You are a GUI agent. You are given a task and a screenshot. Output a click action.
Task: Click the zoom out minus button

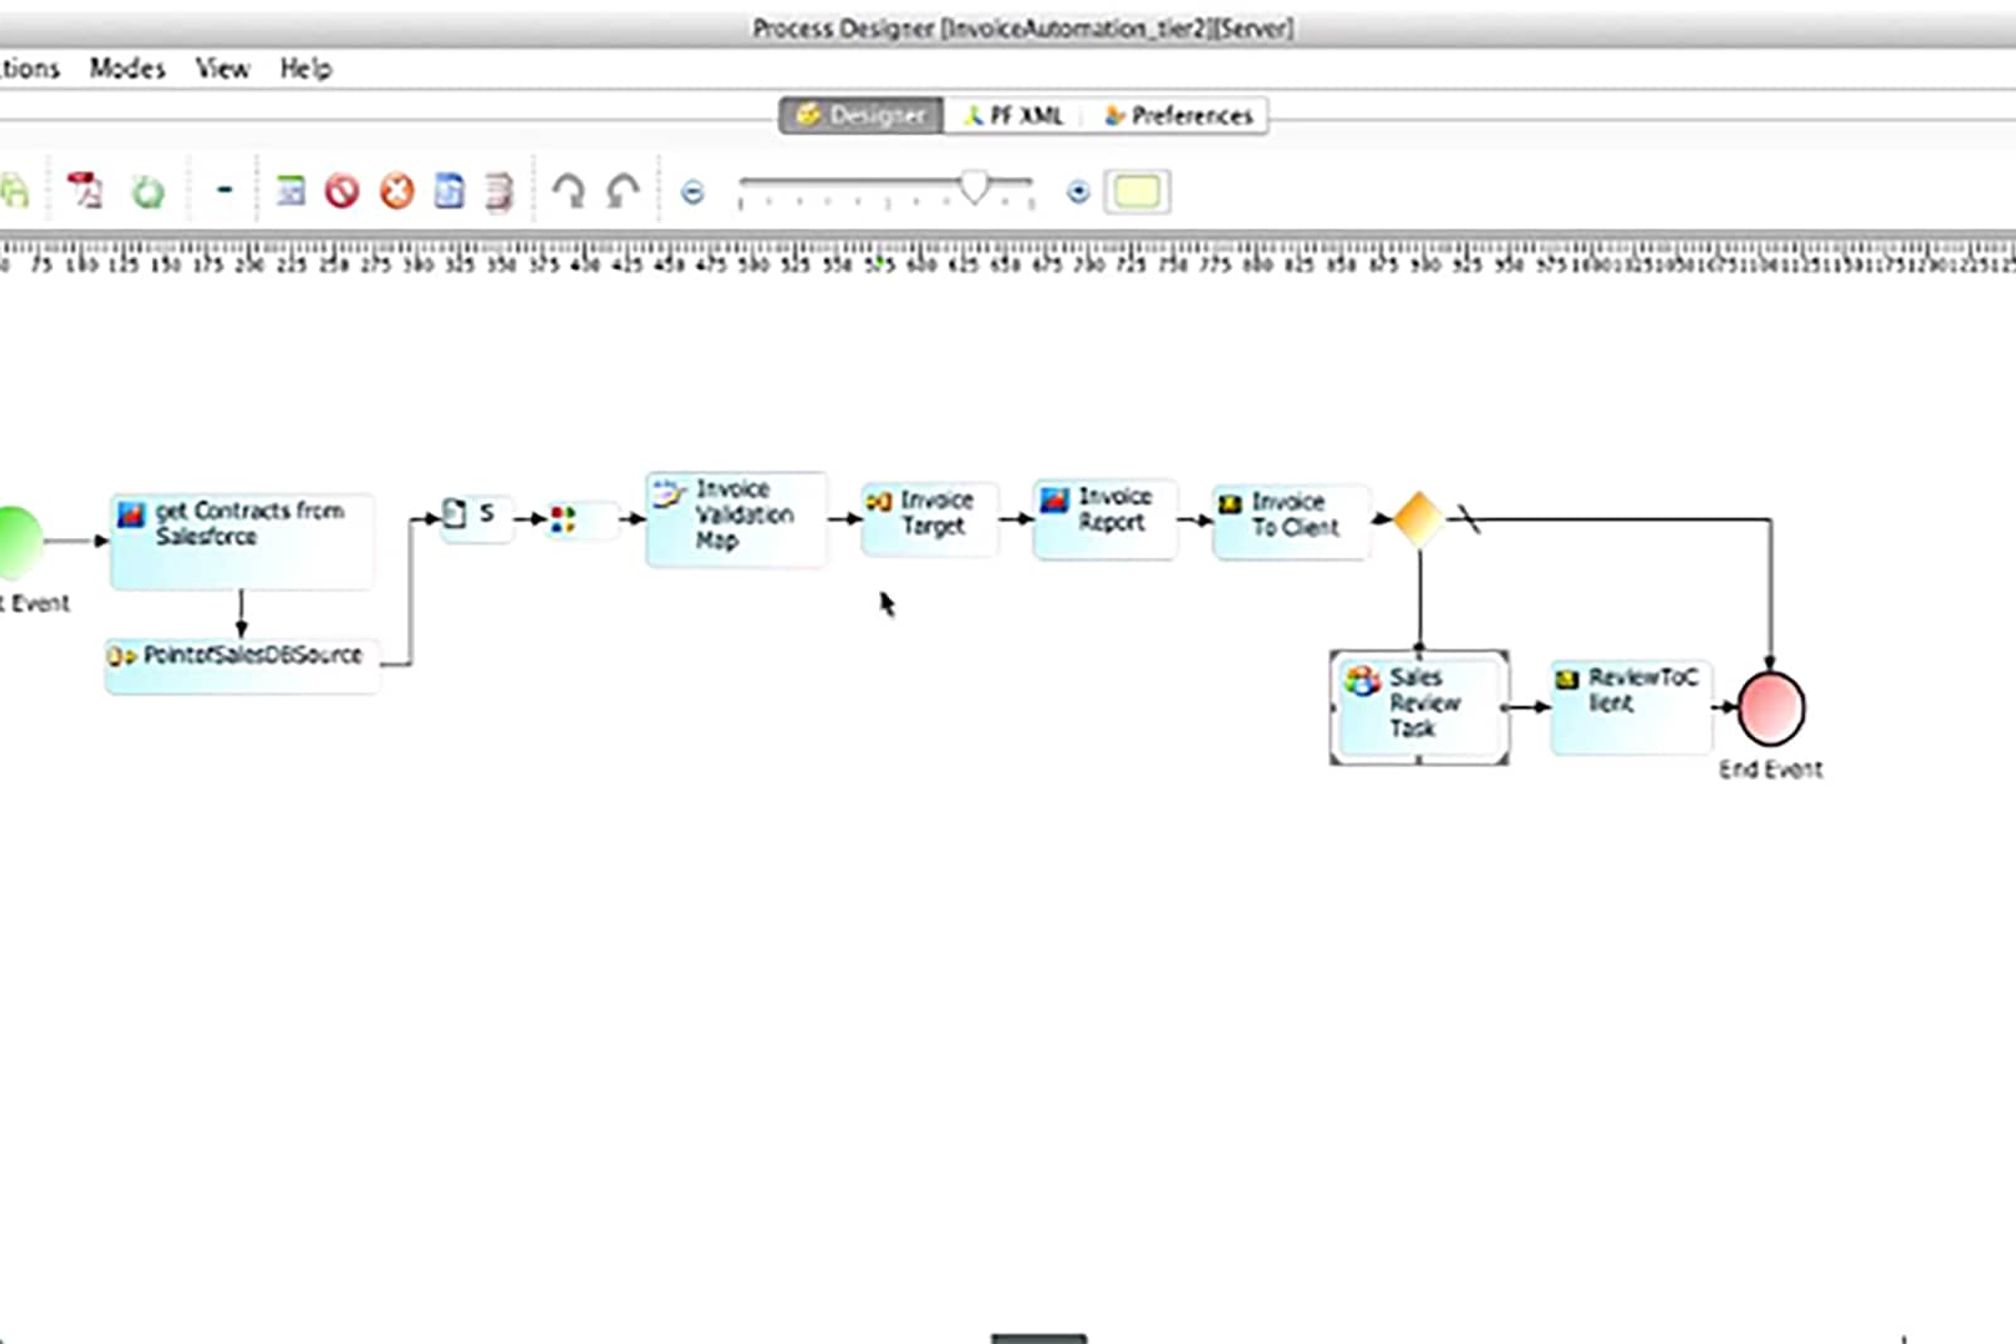click(x=692, y=192)
